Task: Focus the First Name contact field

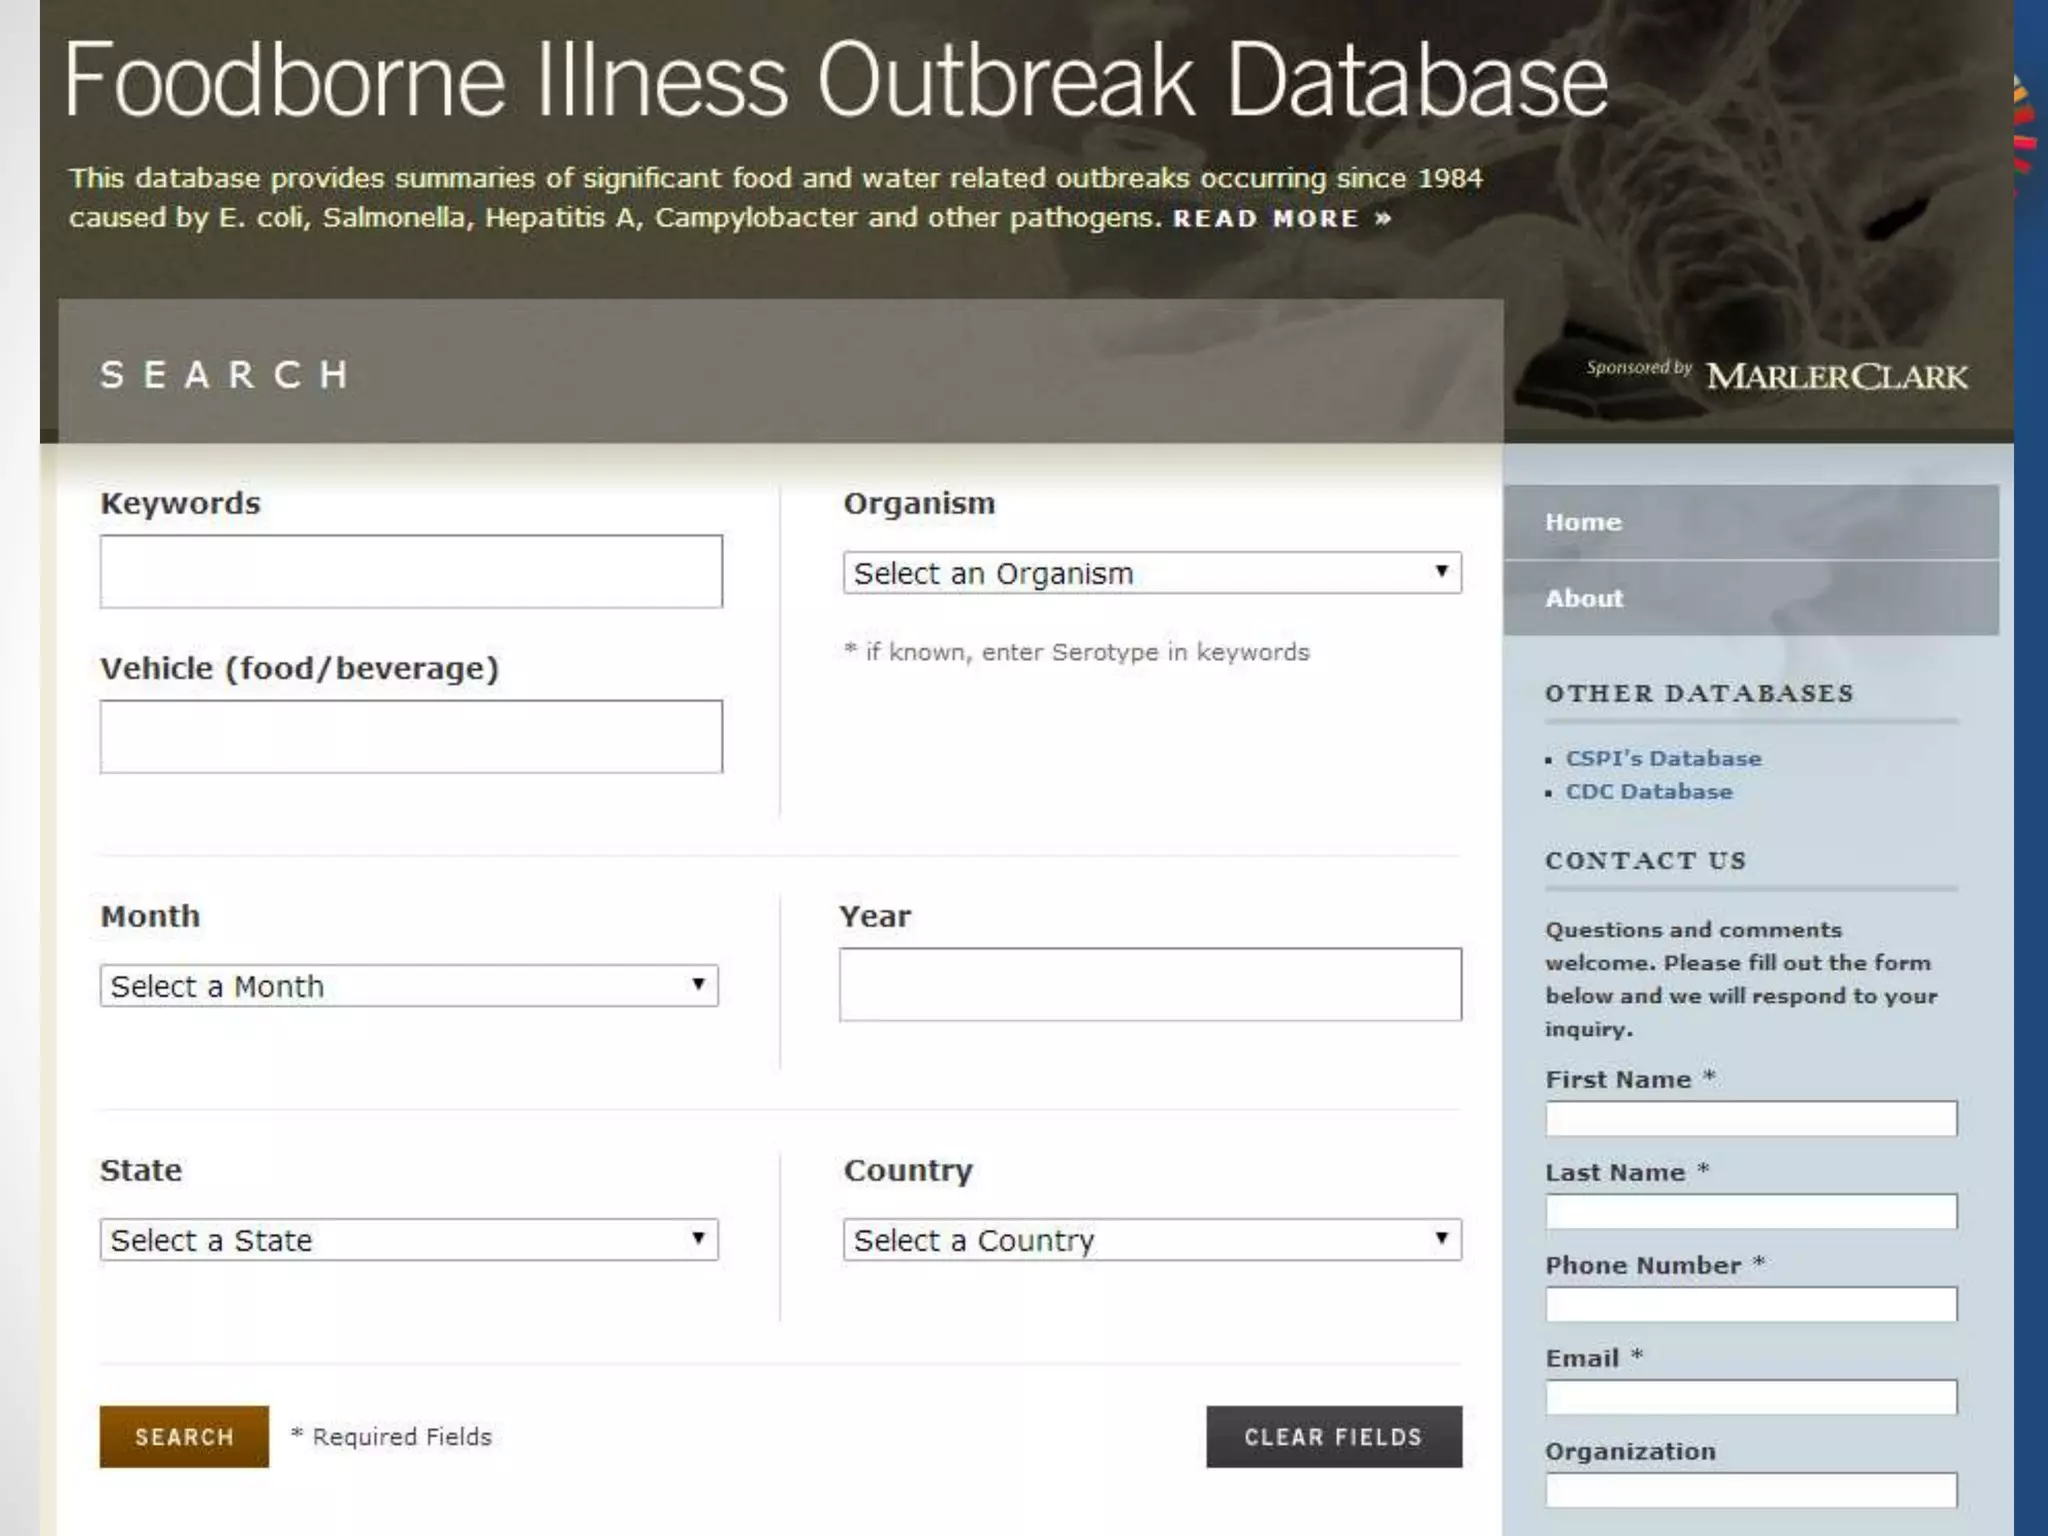Action: 1750,1119
